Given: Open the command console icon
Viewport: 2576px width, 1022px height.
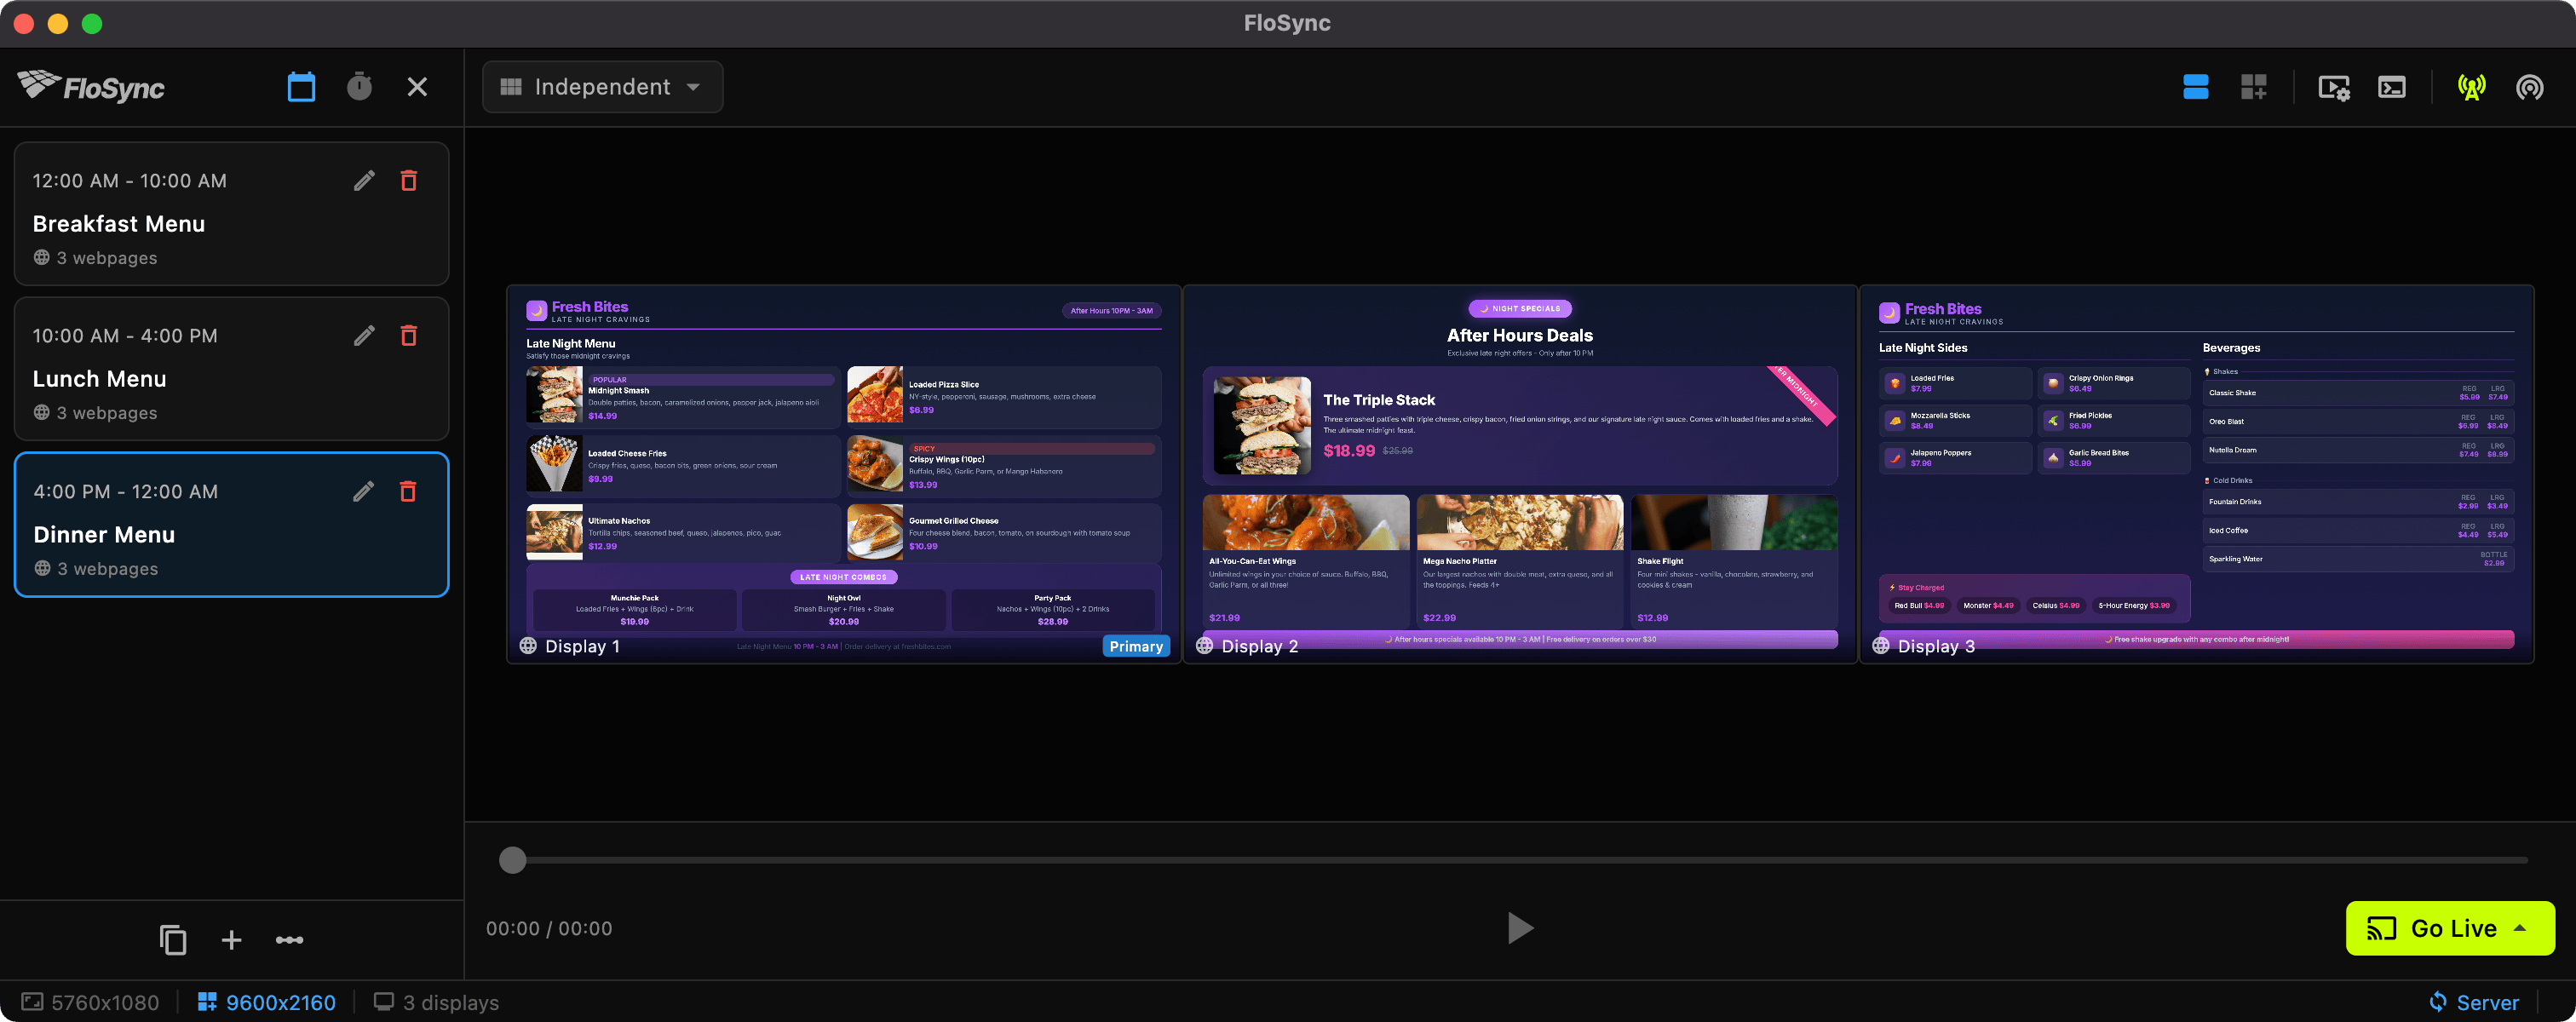Looking at the screenshot, I should click(x=2391, y=87).
